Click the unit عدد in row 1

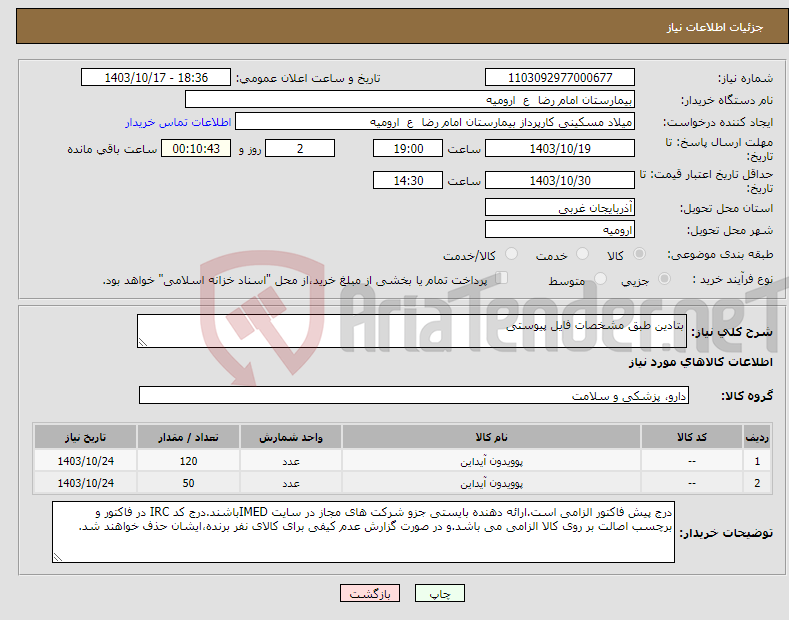click(x=291, y=461)
